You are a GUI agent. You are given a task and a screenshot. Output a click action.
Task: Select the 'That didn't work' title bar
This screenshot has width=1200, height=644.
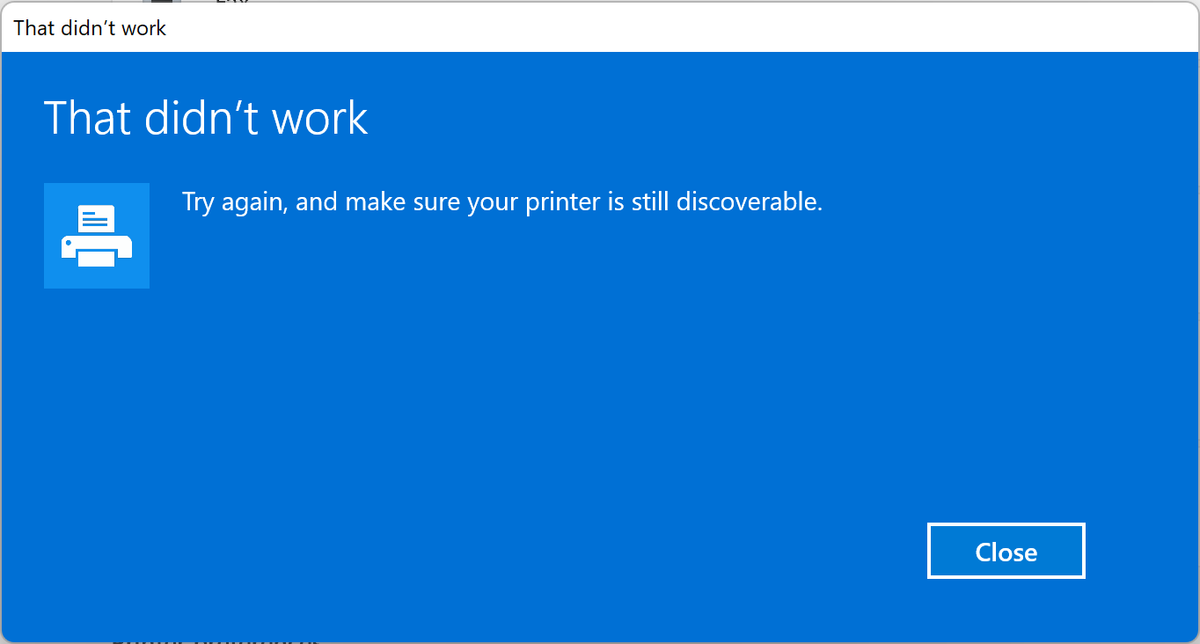pos(90,28)
